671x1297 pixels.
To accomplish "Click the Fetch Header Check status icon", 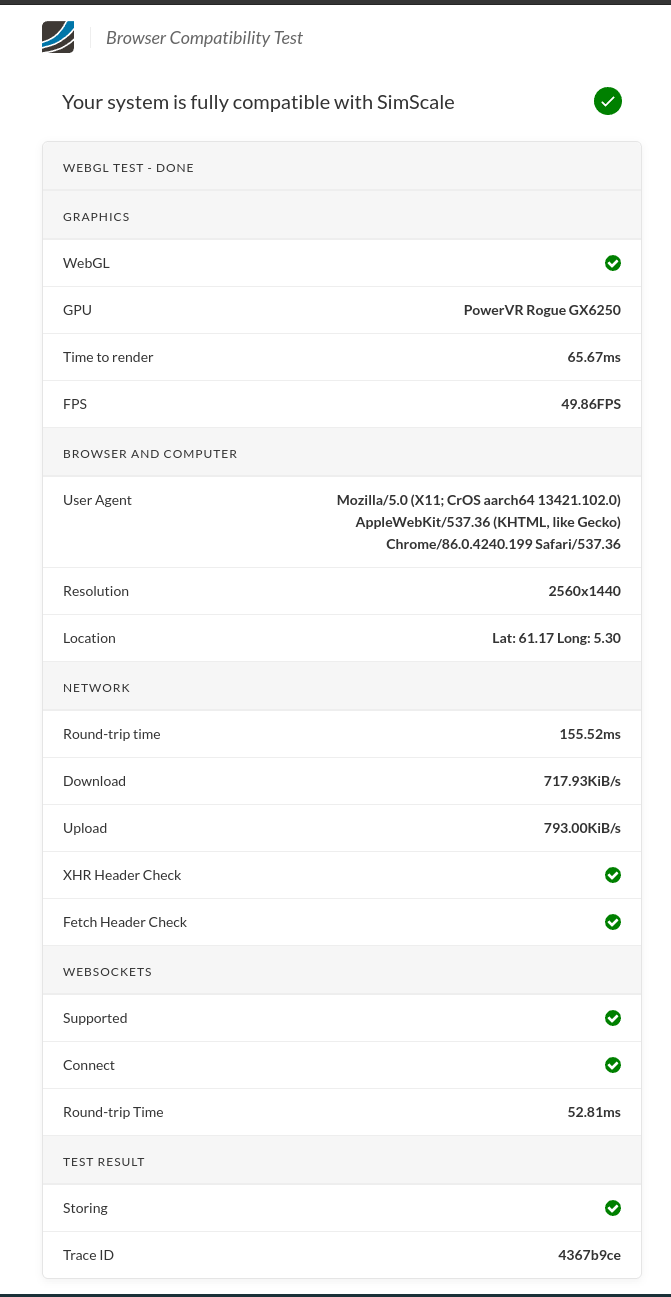I will 613,922.
